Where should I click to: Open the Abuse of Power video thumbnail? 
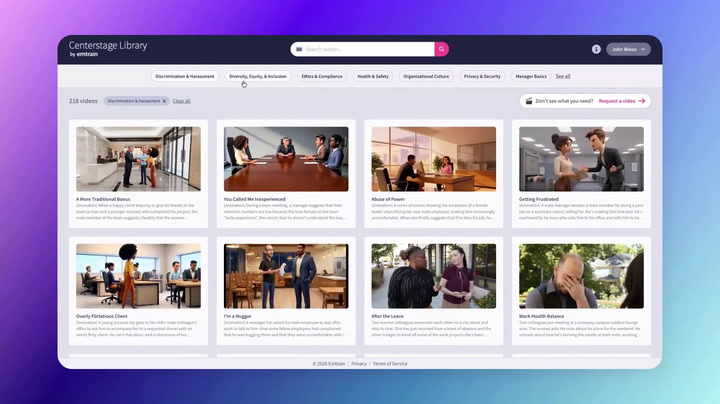click(x=433, y=159)
